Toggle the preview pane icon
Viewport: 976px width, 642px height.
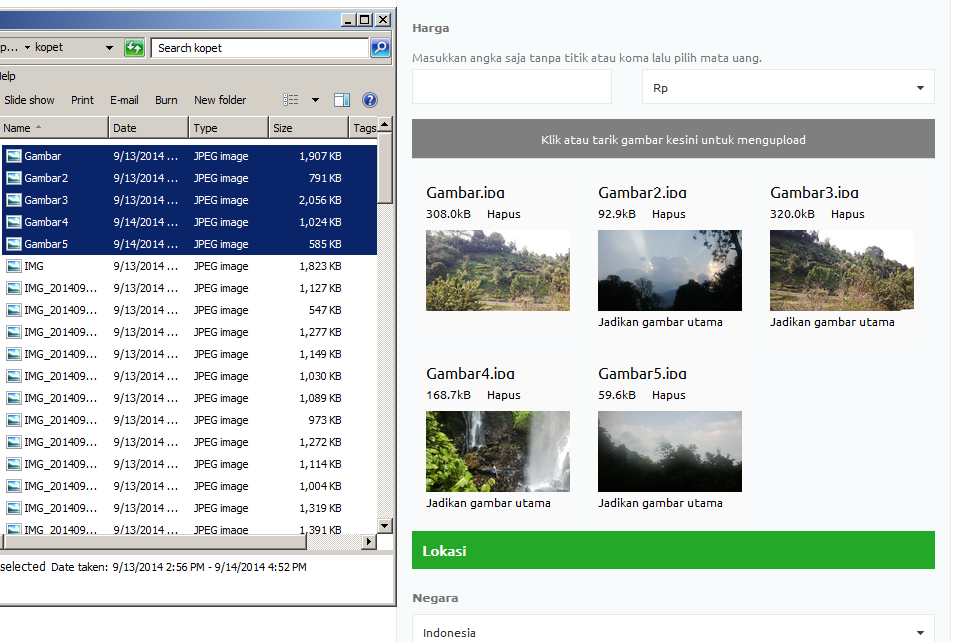click(342, 100)
